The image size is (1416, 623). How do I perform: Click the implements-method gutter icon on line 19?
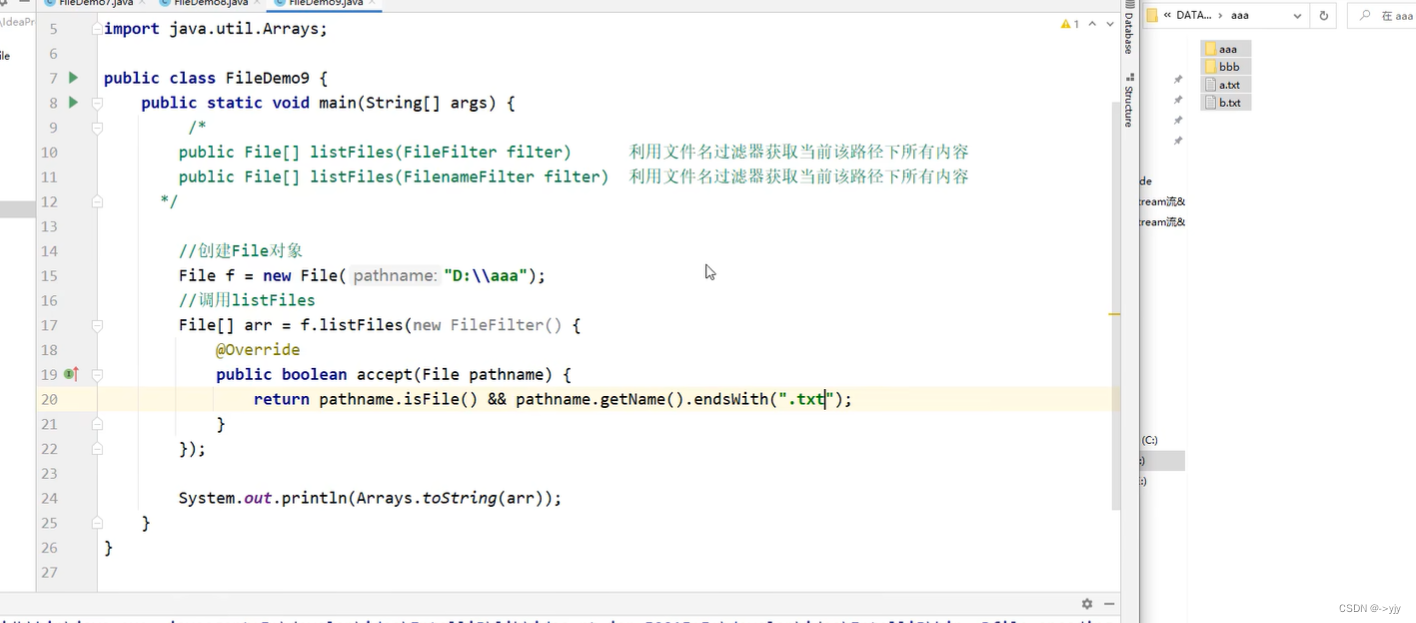pos(71,374)
